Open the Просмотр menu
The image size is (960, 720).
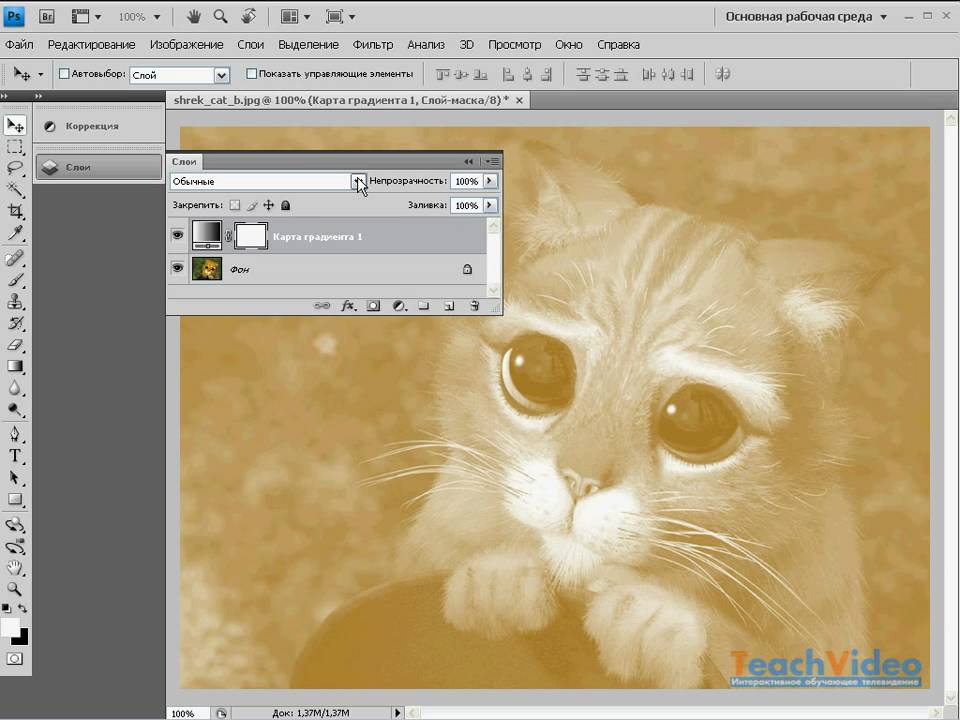pos(514,45)
